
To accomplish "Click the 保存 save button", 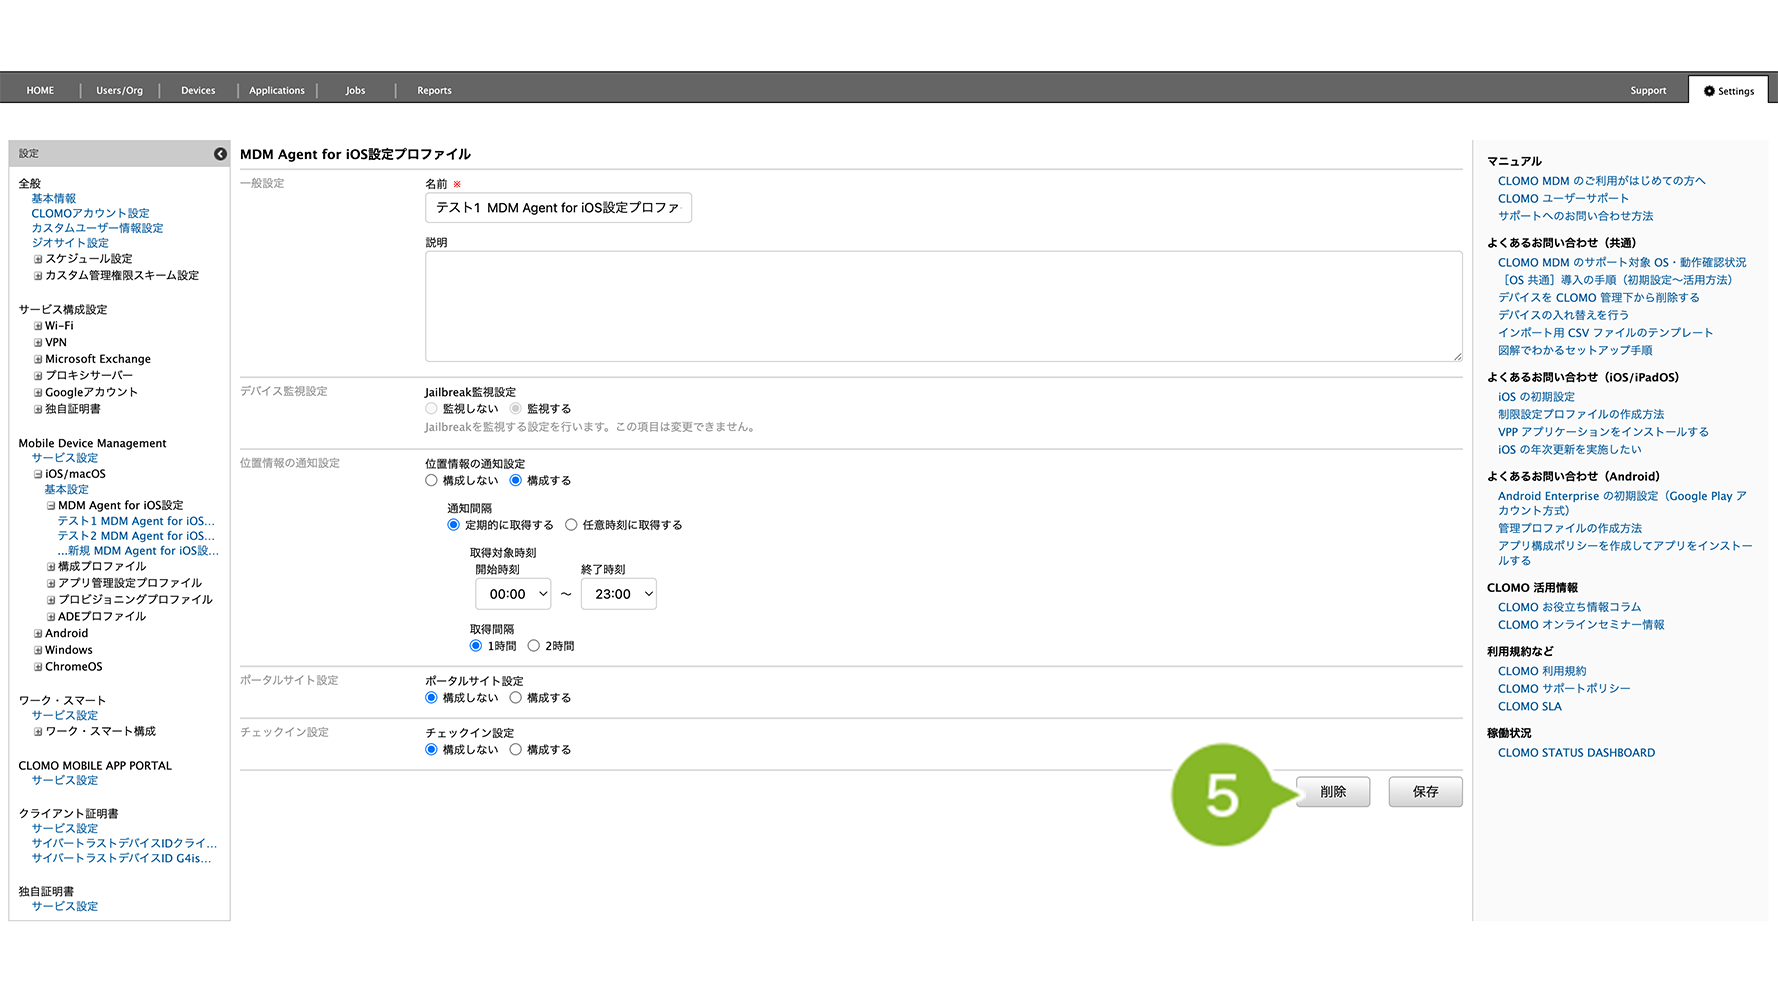I will [x=1425, y=792].
